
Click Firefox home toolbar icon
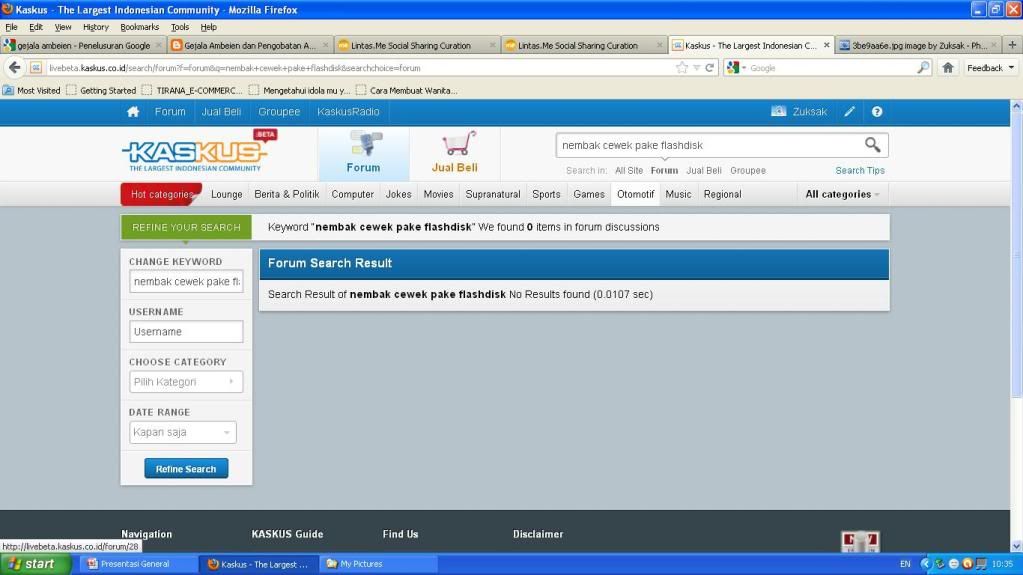click(948, 68)
